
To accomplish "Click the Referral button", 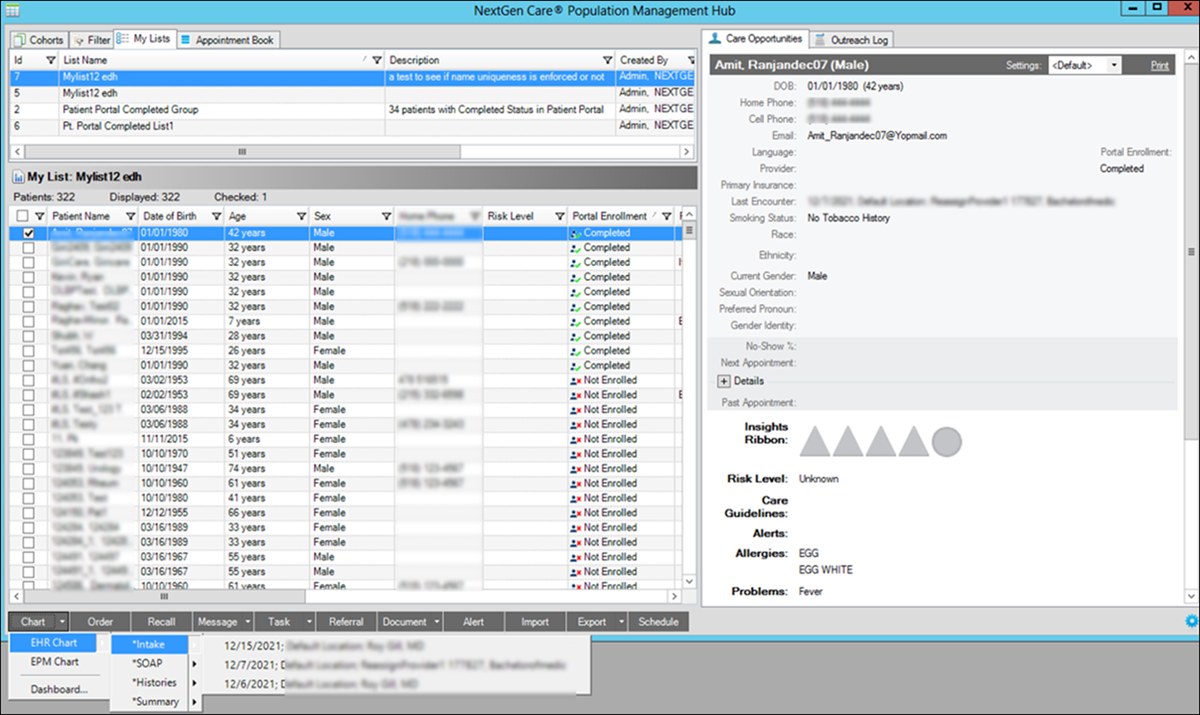I will coord(347,622).
